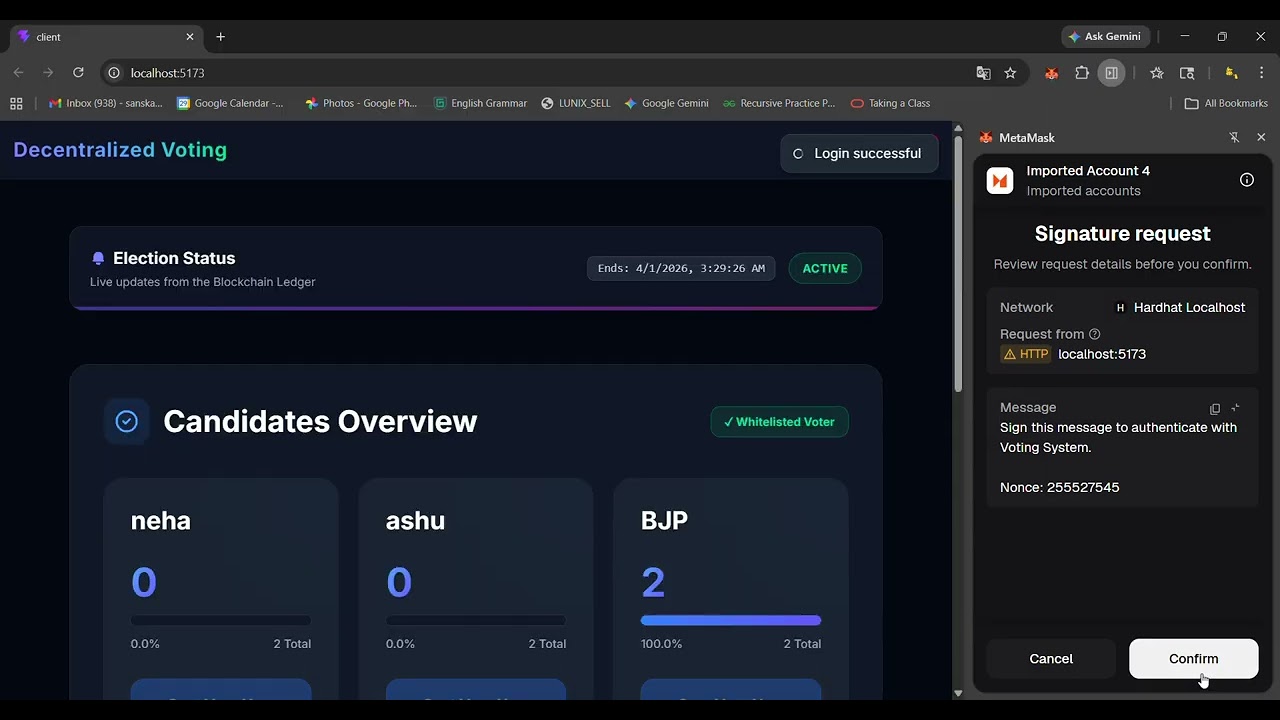Open the Inbox Gmail bookmark
The height and width of the screenshot is (720, 1280).
tap(106, 103)
